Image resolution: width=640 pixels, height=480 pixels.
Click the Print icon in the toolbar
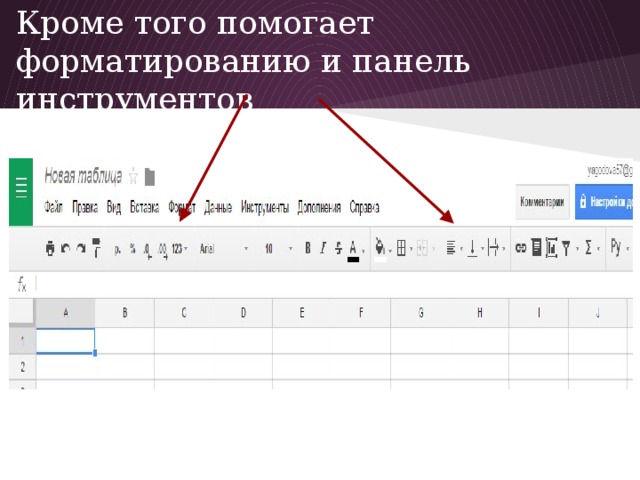(x=50, y=248)
